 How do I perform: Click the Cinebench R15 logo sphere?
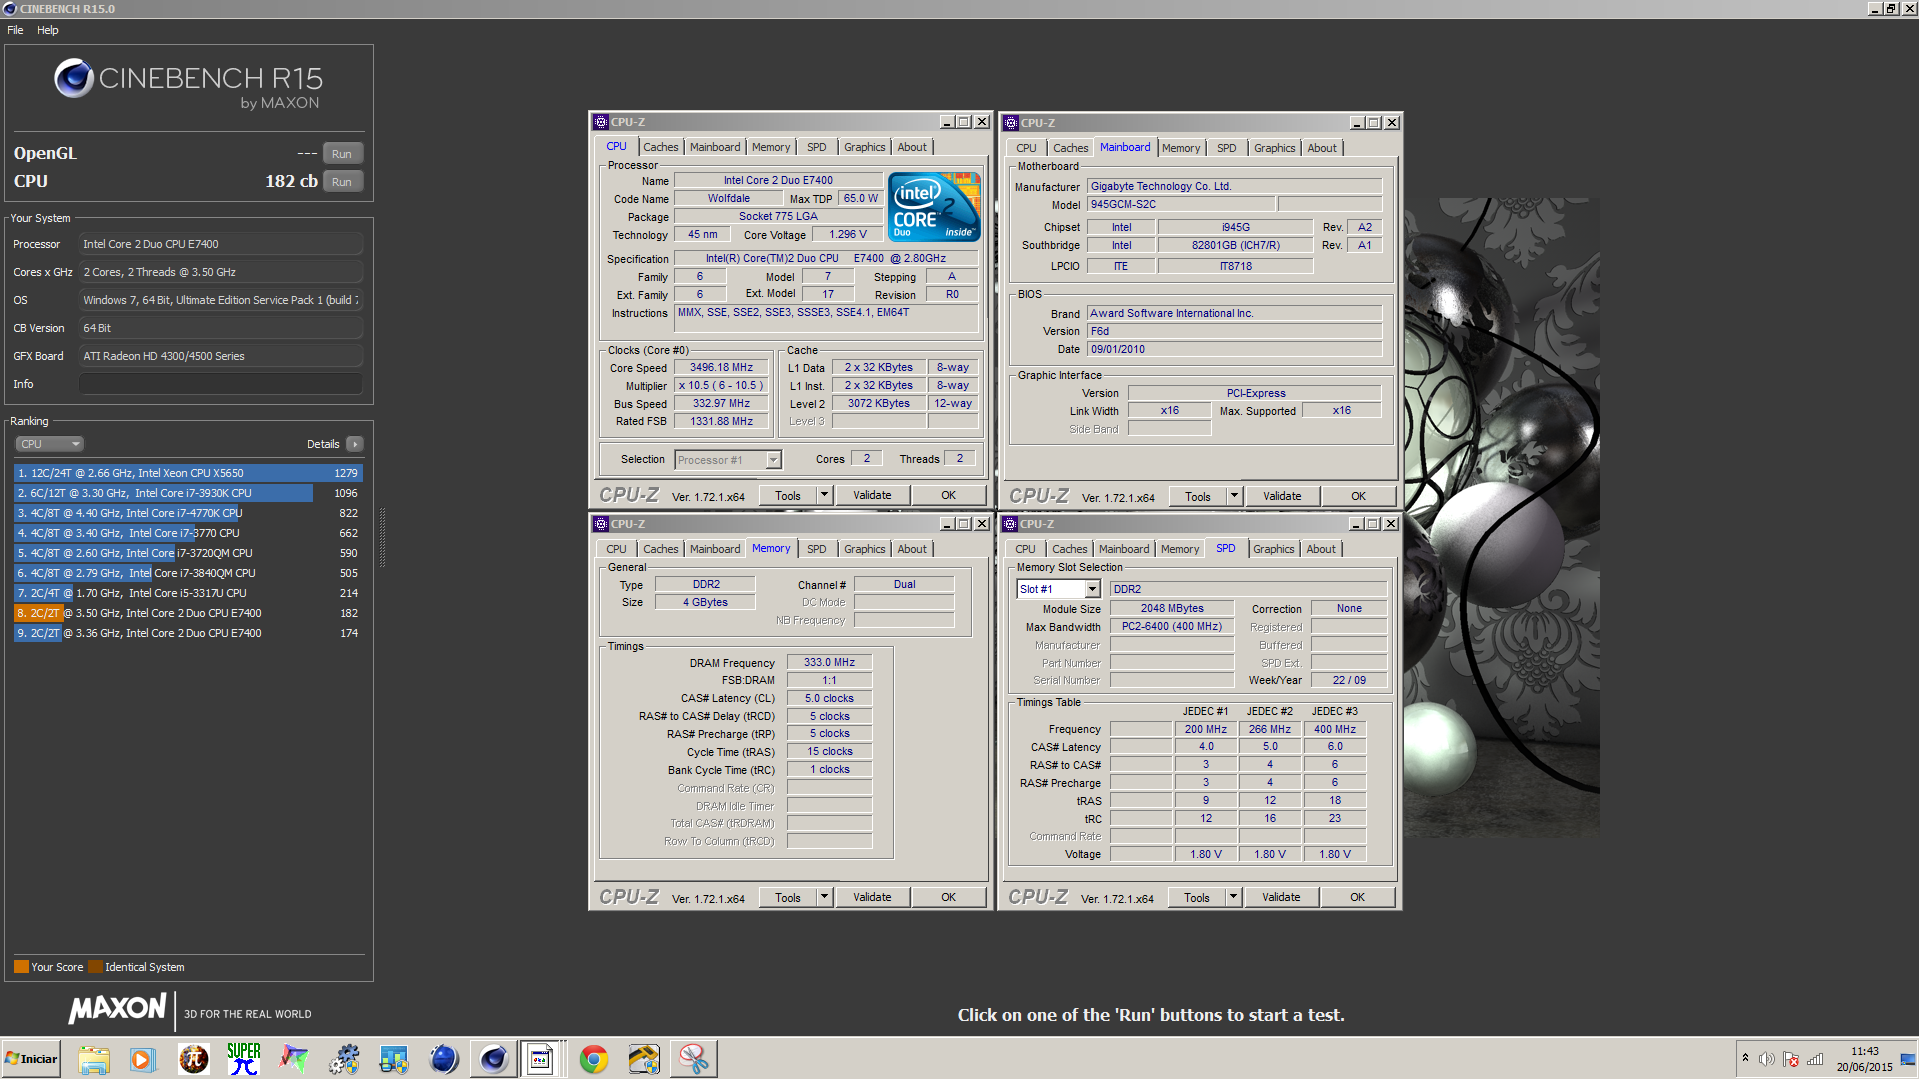(74, 78)
